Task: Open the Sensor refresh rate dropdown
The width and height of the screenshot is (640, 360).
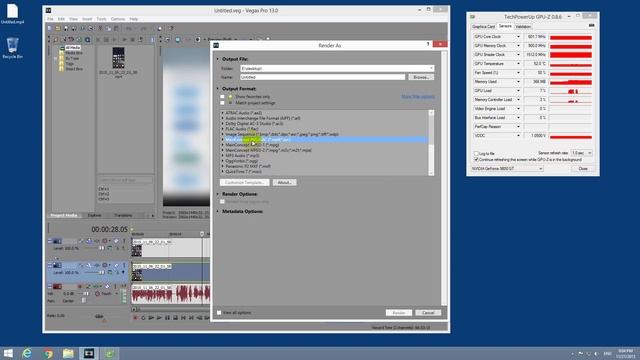Action: click(581, 153)
